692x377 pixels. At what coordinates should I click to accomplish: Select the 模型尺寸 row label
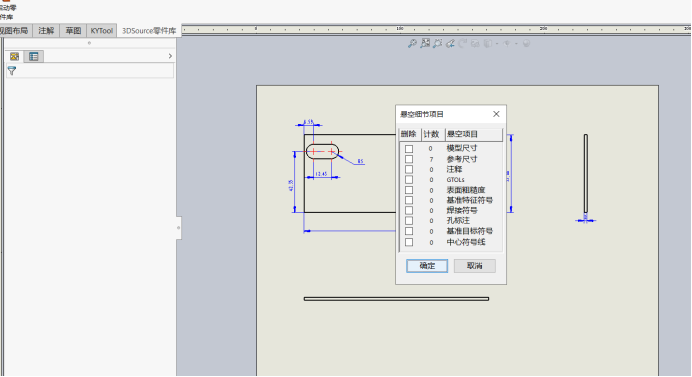[x=462, y=149]
